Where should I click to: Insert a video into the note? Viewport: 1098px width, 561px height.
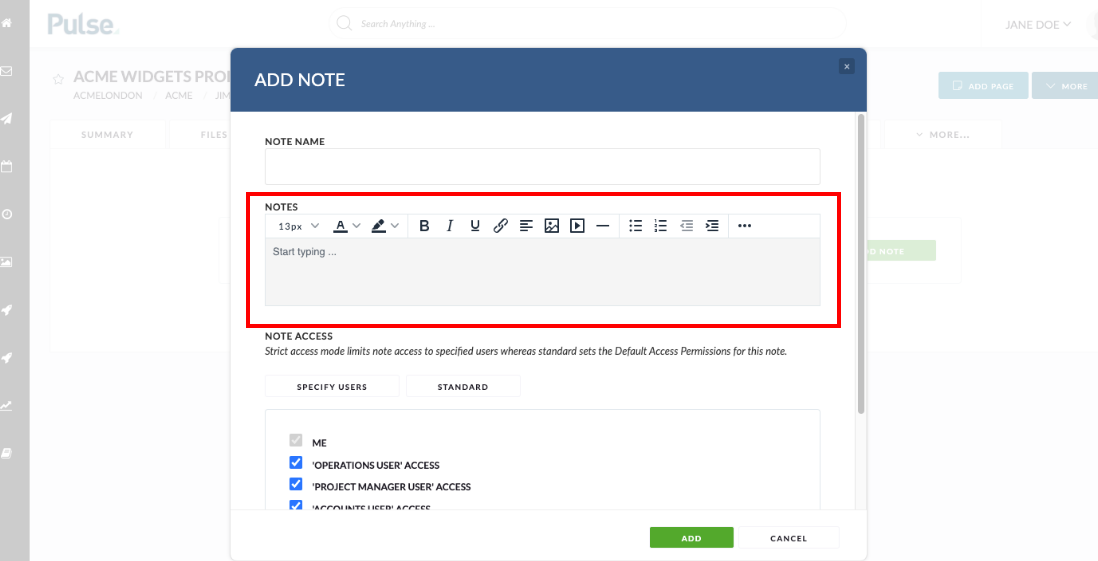pos(577,226)
